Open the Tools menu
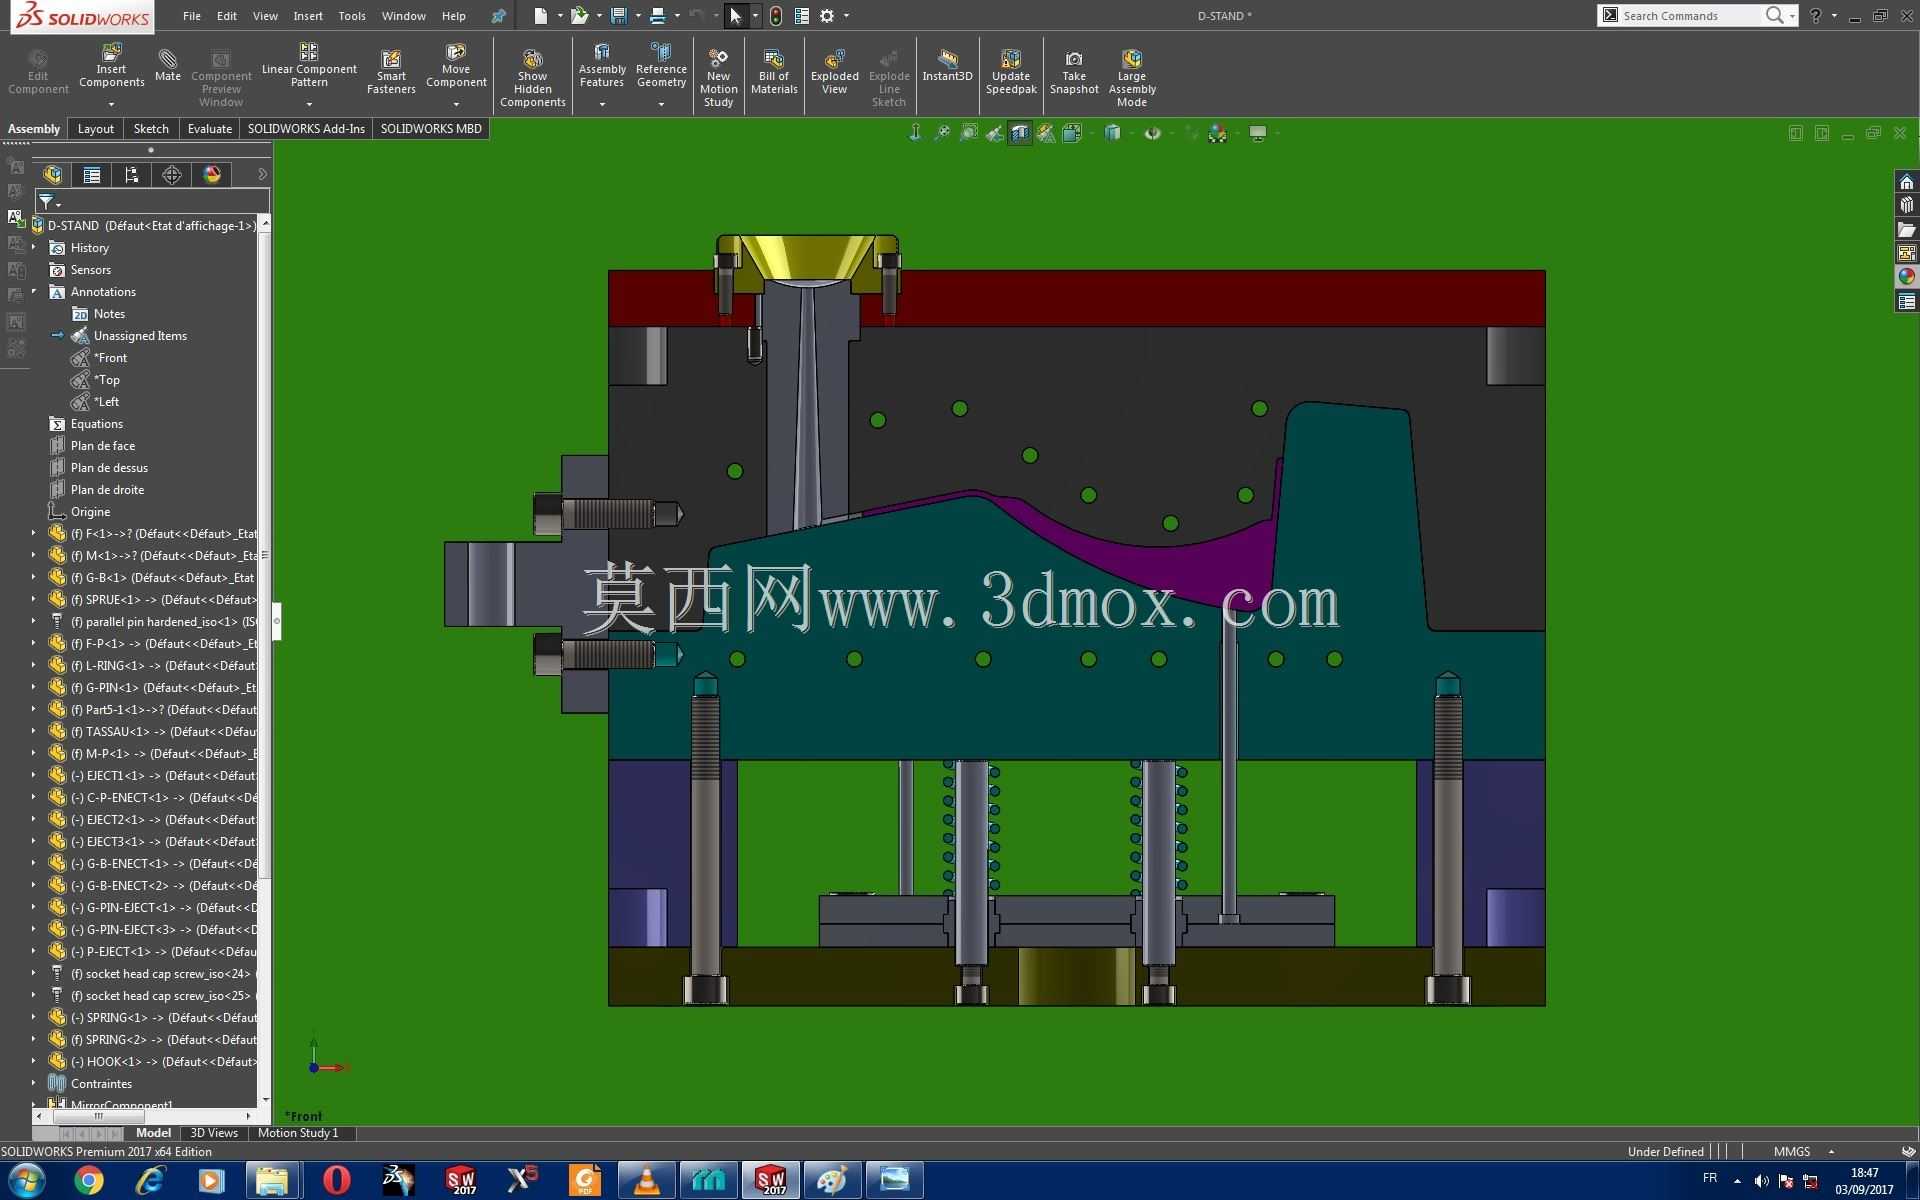Viewport: 1920px width, 1200px height. click(352, 16)
